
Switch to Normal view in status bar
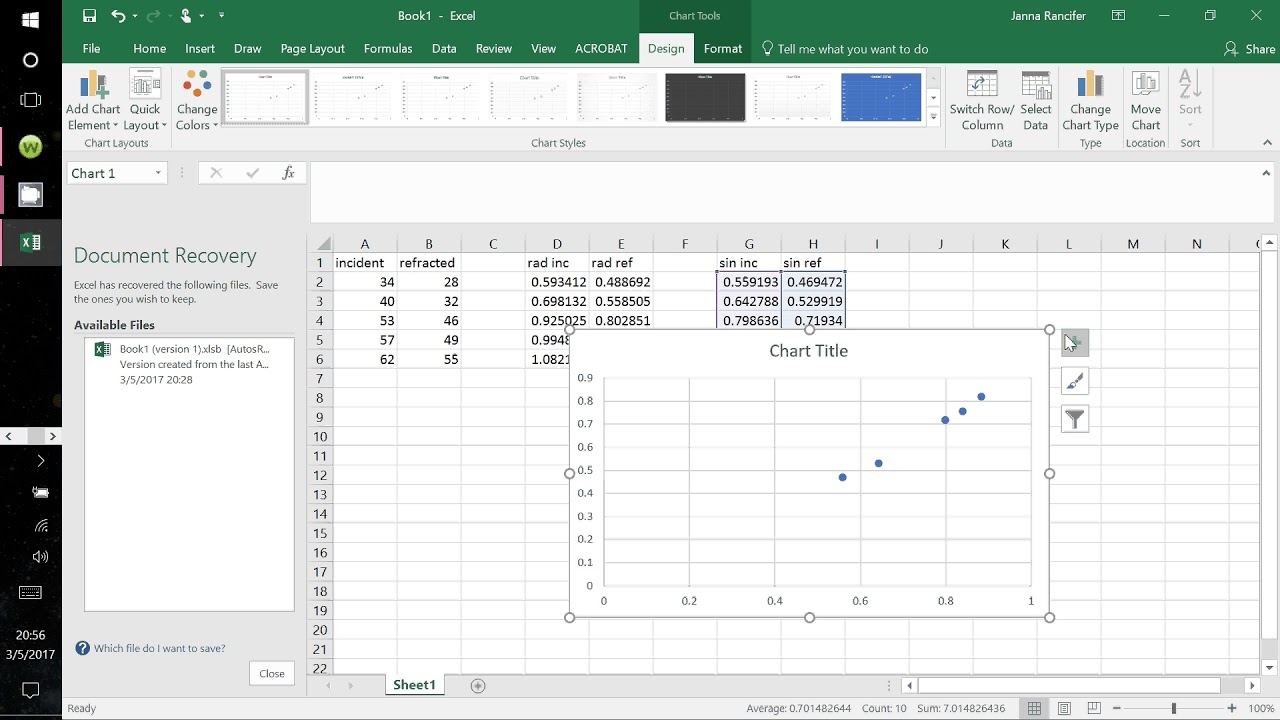tap(1034, 708)
